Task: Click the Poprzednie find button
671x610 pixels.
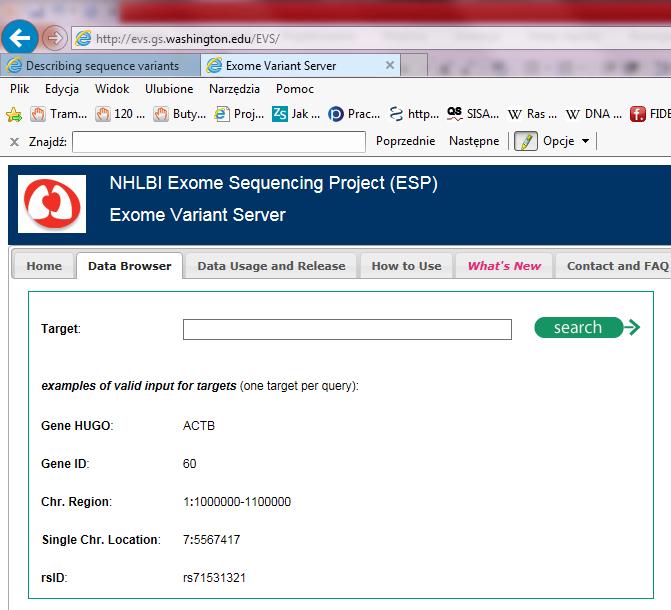Action: tap(405, 141)
